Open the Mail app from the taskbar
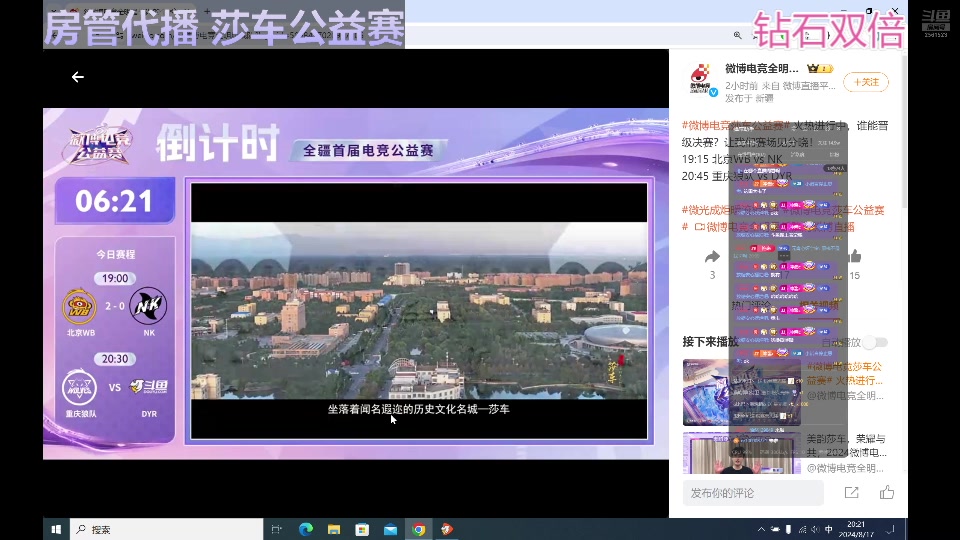This screenshot has width=960, height=540. [391, 530]
